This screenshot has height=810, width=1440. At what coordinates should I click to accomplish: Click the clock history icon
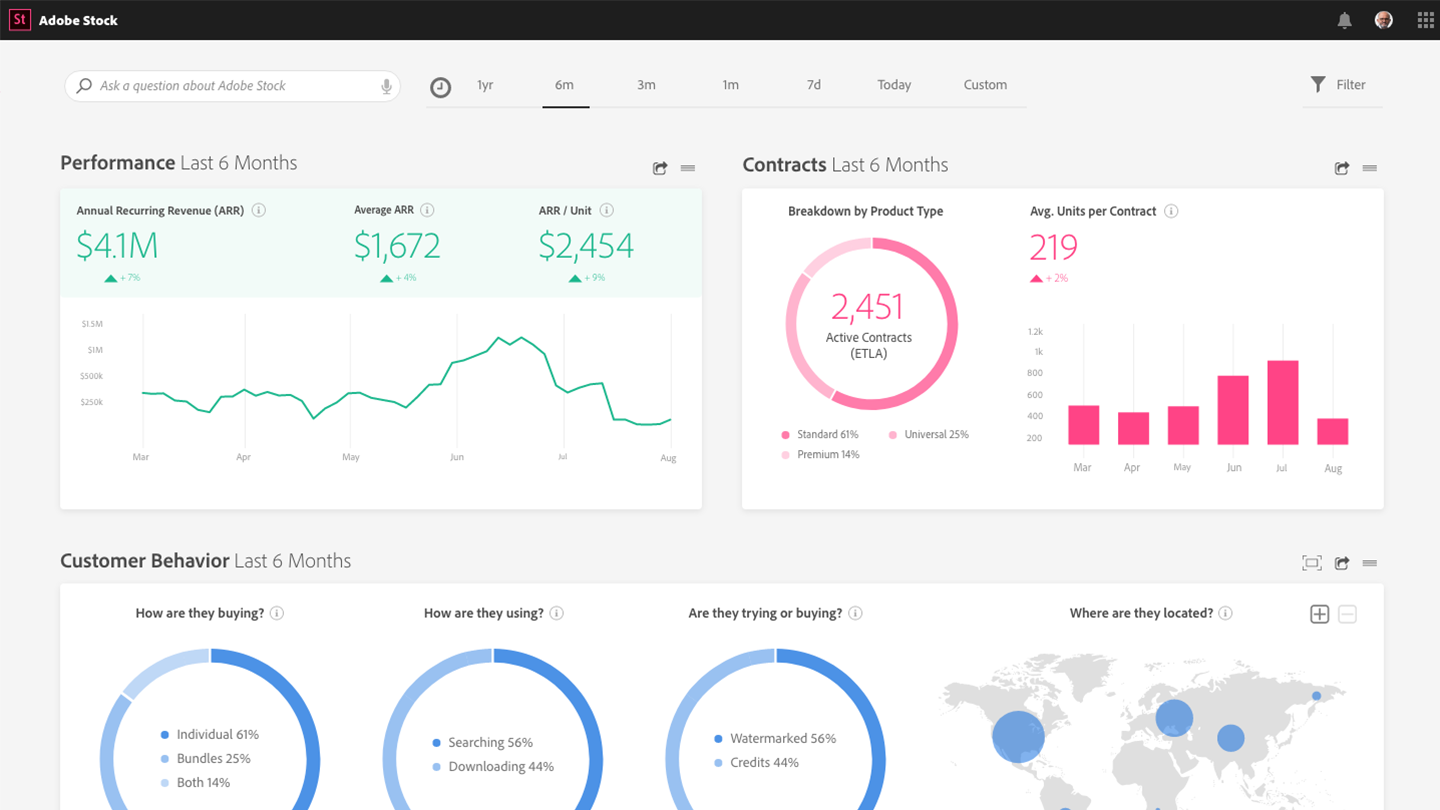pyautogui.click(x=440, y=87)
